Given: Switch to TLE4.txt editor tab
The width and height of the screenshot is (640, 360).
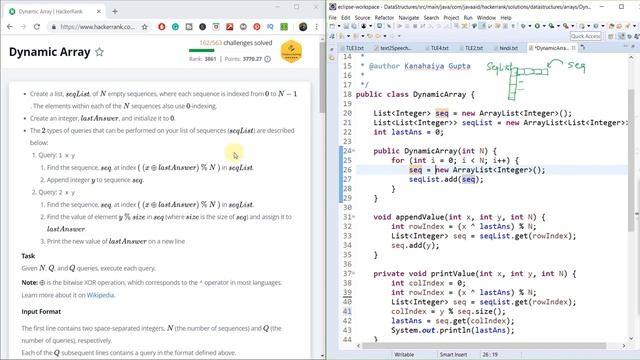Looking at the screenshot, I should click(x=438, y=48).
